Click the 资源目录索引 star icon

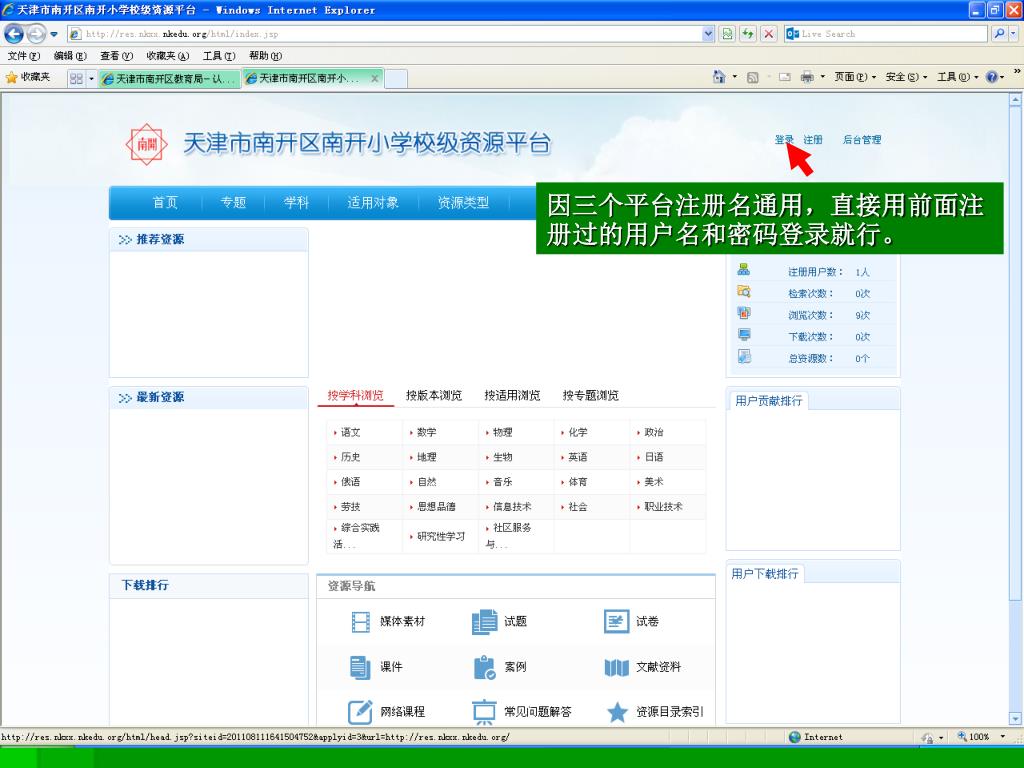(x=617, y=712)
